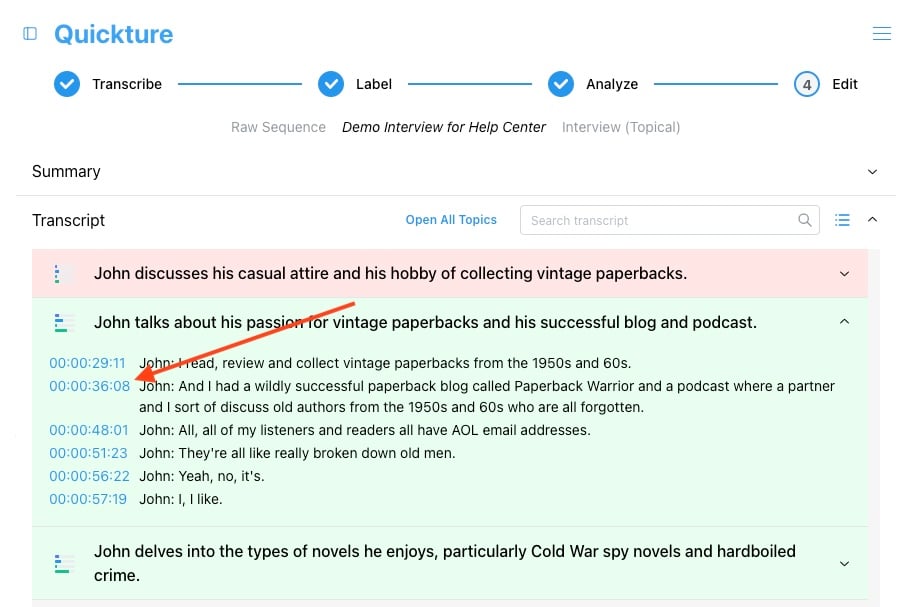Screen dimensions: 906x607
Task: Click the topic icon on vintage paperbacks blog row
Action: 64,323
